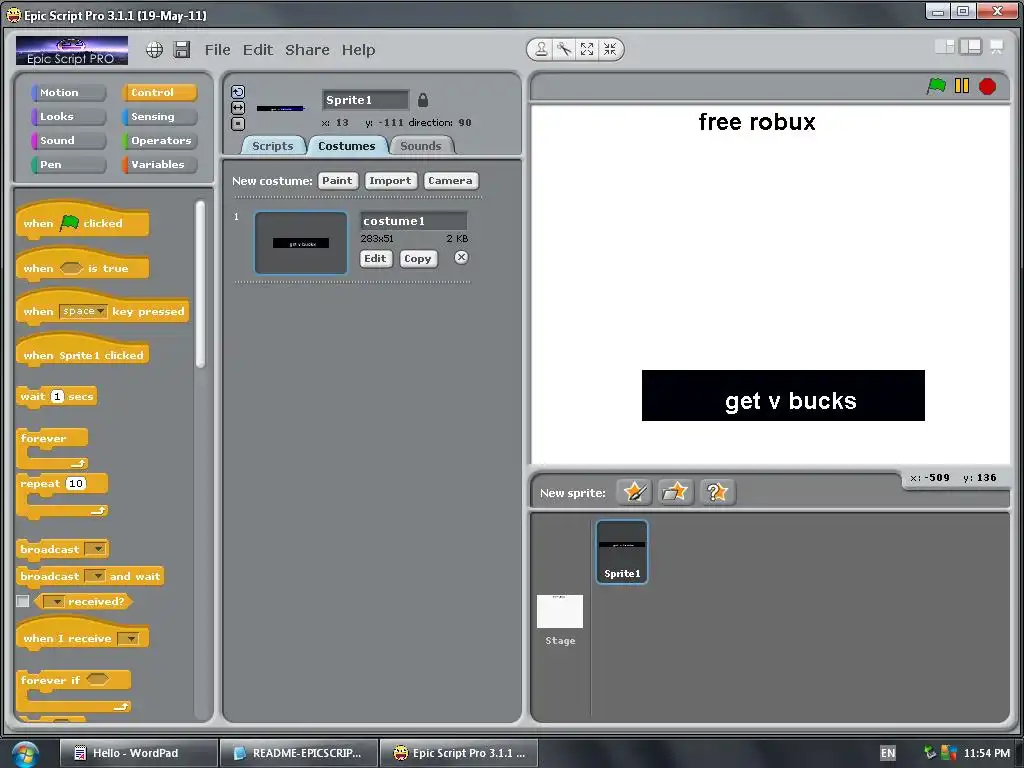Choose new sprite from file
Screen dimensions: 1024x768
[x=675, y=492]
